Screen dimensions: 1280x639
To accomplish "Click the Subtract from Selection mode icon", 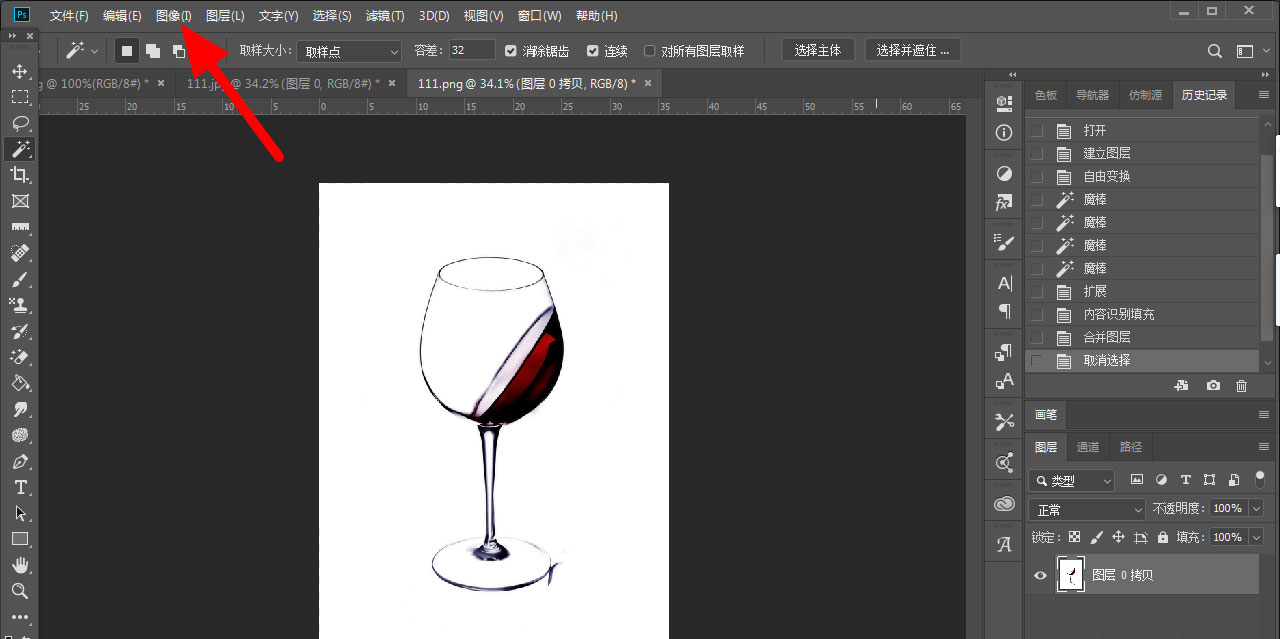I will click(179, 50).
